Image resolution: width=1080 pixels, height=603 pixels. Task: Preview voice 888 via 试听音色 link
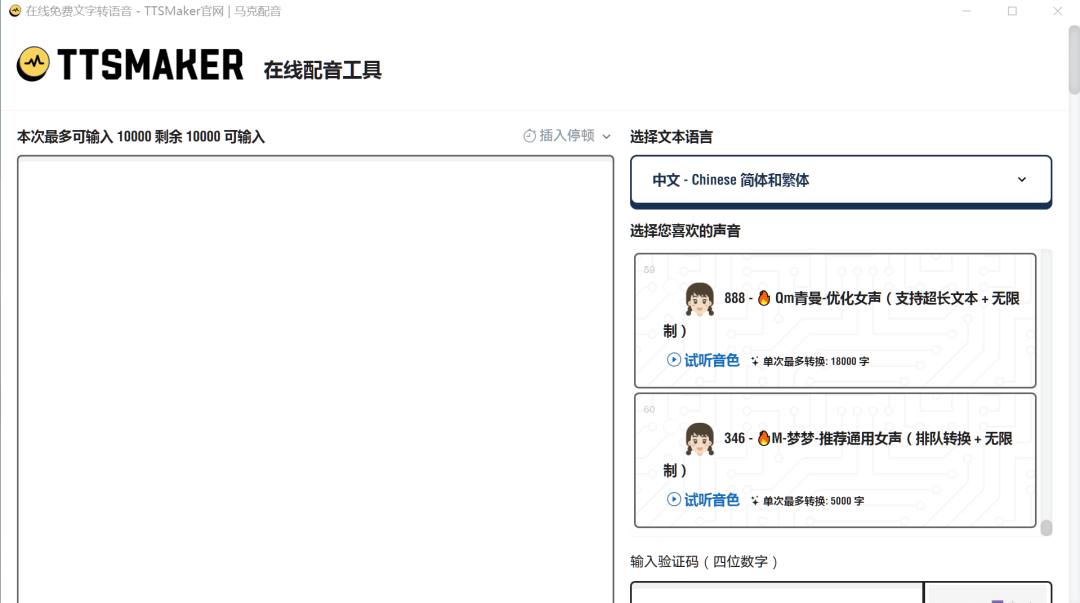705,359
